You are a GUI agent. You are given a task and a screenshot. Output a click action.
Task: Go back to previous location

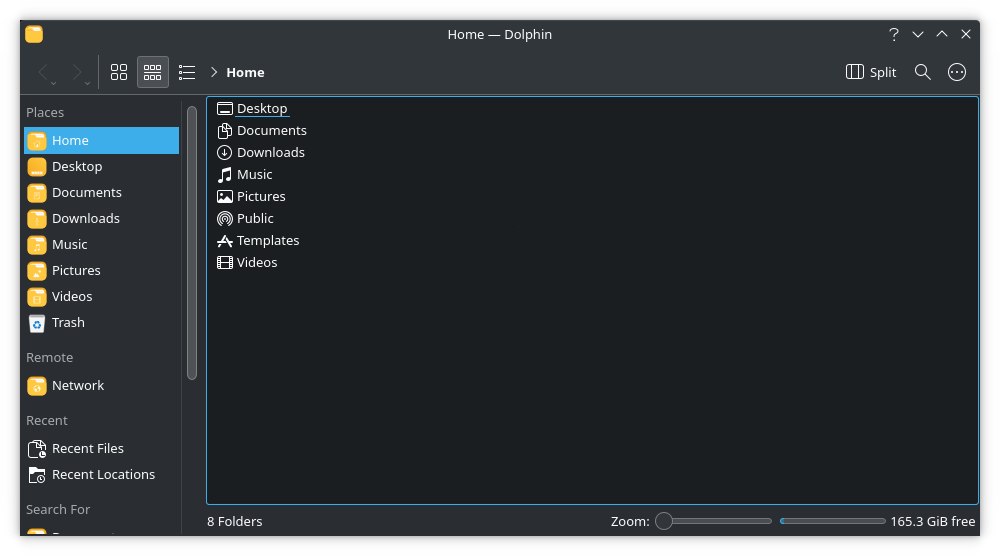pyautogui.click(x=43, y=71)
